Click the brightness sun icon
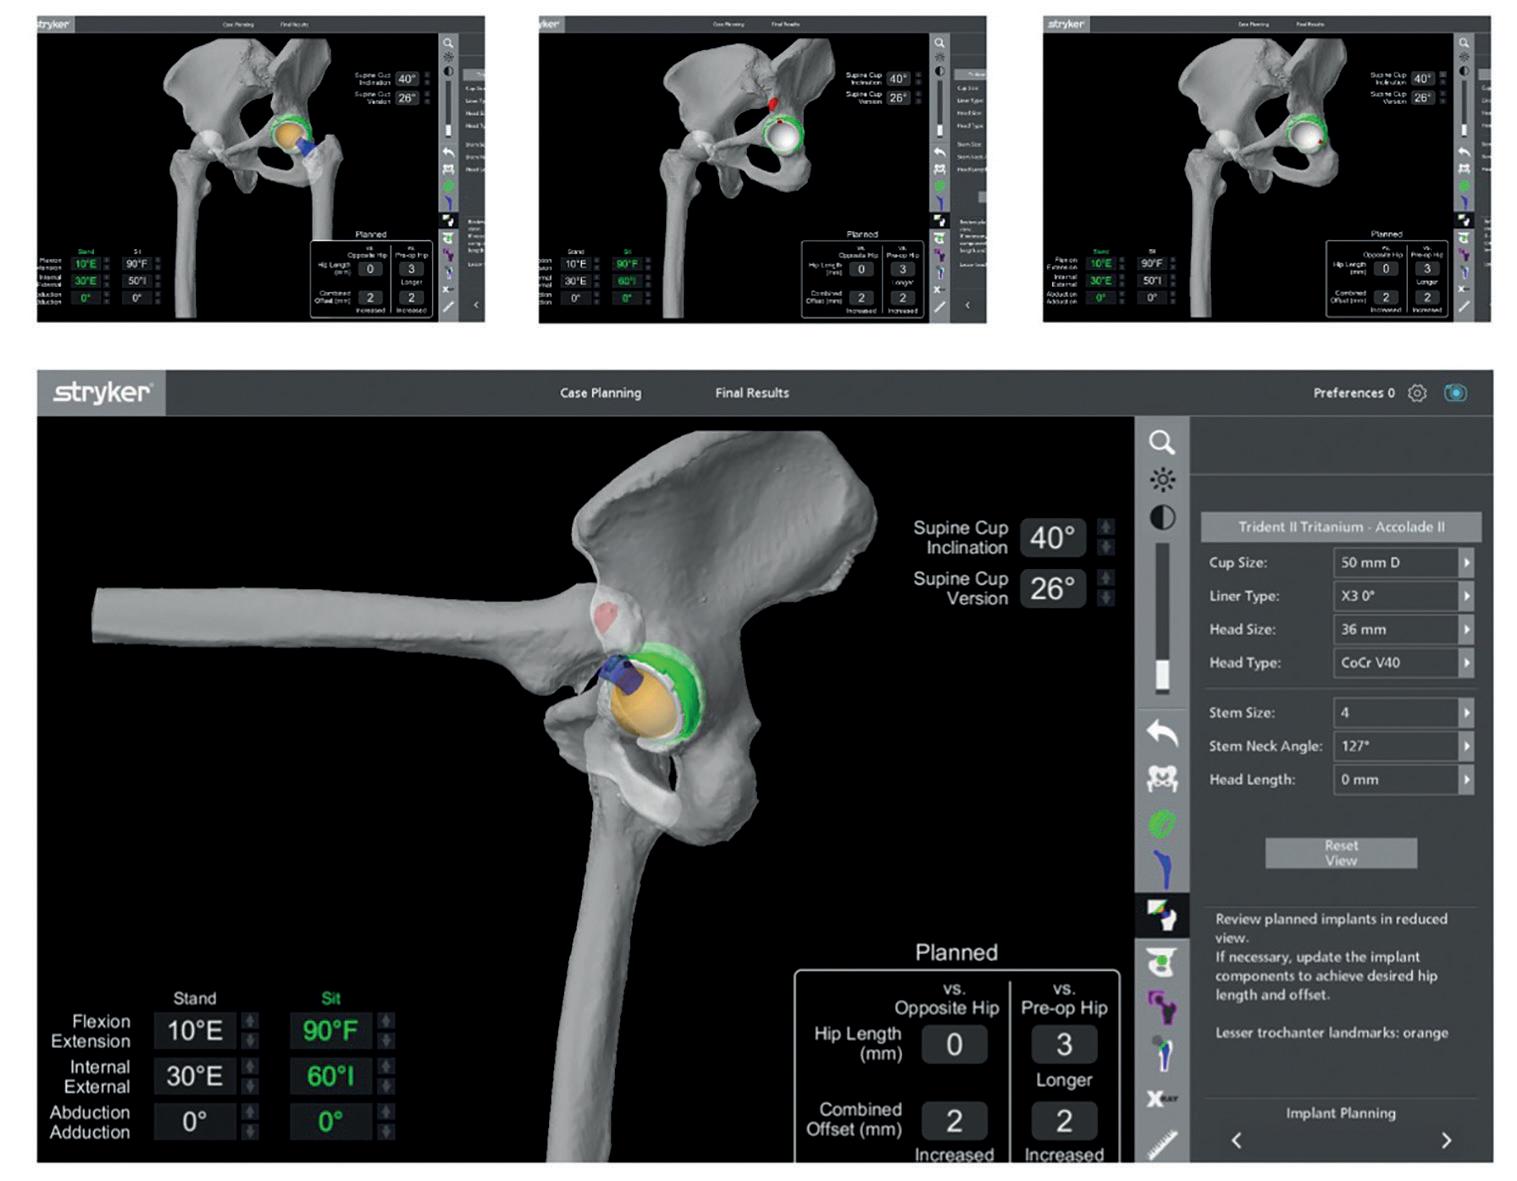 pos(1162,480)
